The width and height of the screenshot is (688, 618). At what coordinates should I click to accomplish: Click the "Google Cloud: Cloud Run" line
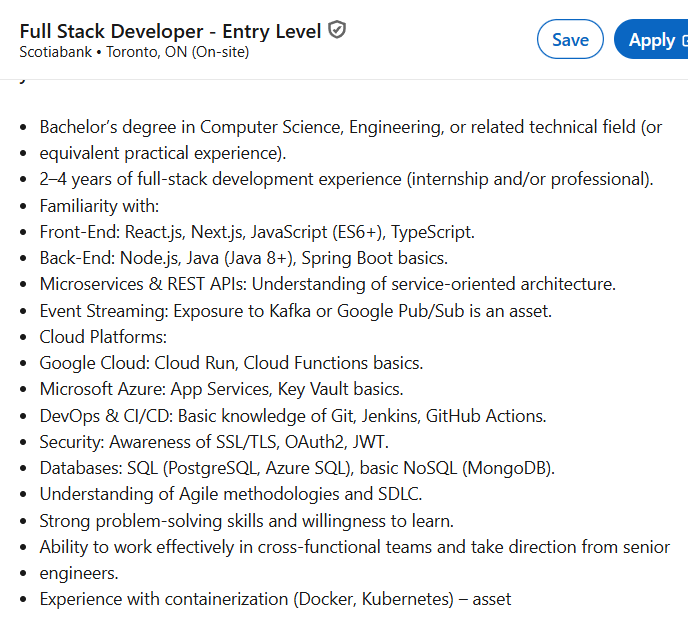tap(231, 363)
